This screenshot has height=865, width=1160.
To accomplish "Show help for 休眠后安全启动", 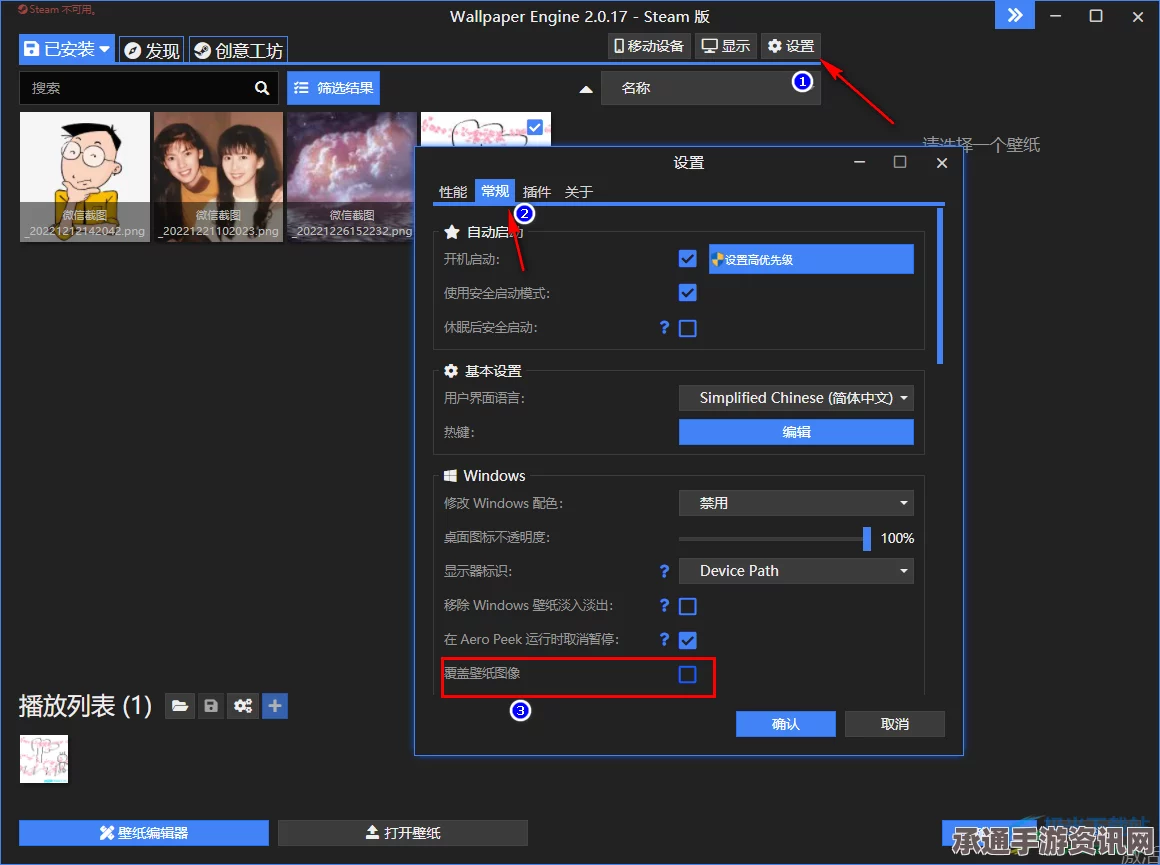I will tap(664, 328).
